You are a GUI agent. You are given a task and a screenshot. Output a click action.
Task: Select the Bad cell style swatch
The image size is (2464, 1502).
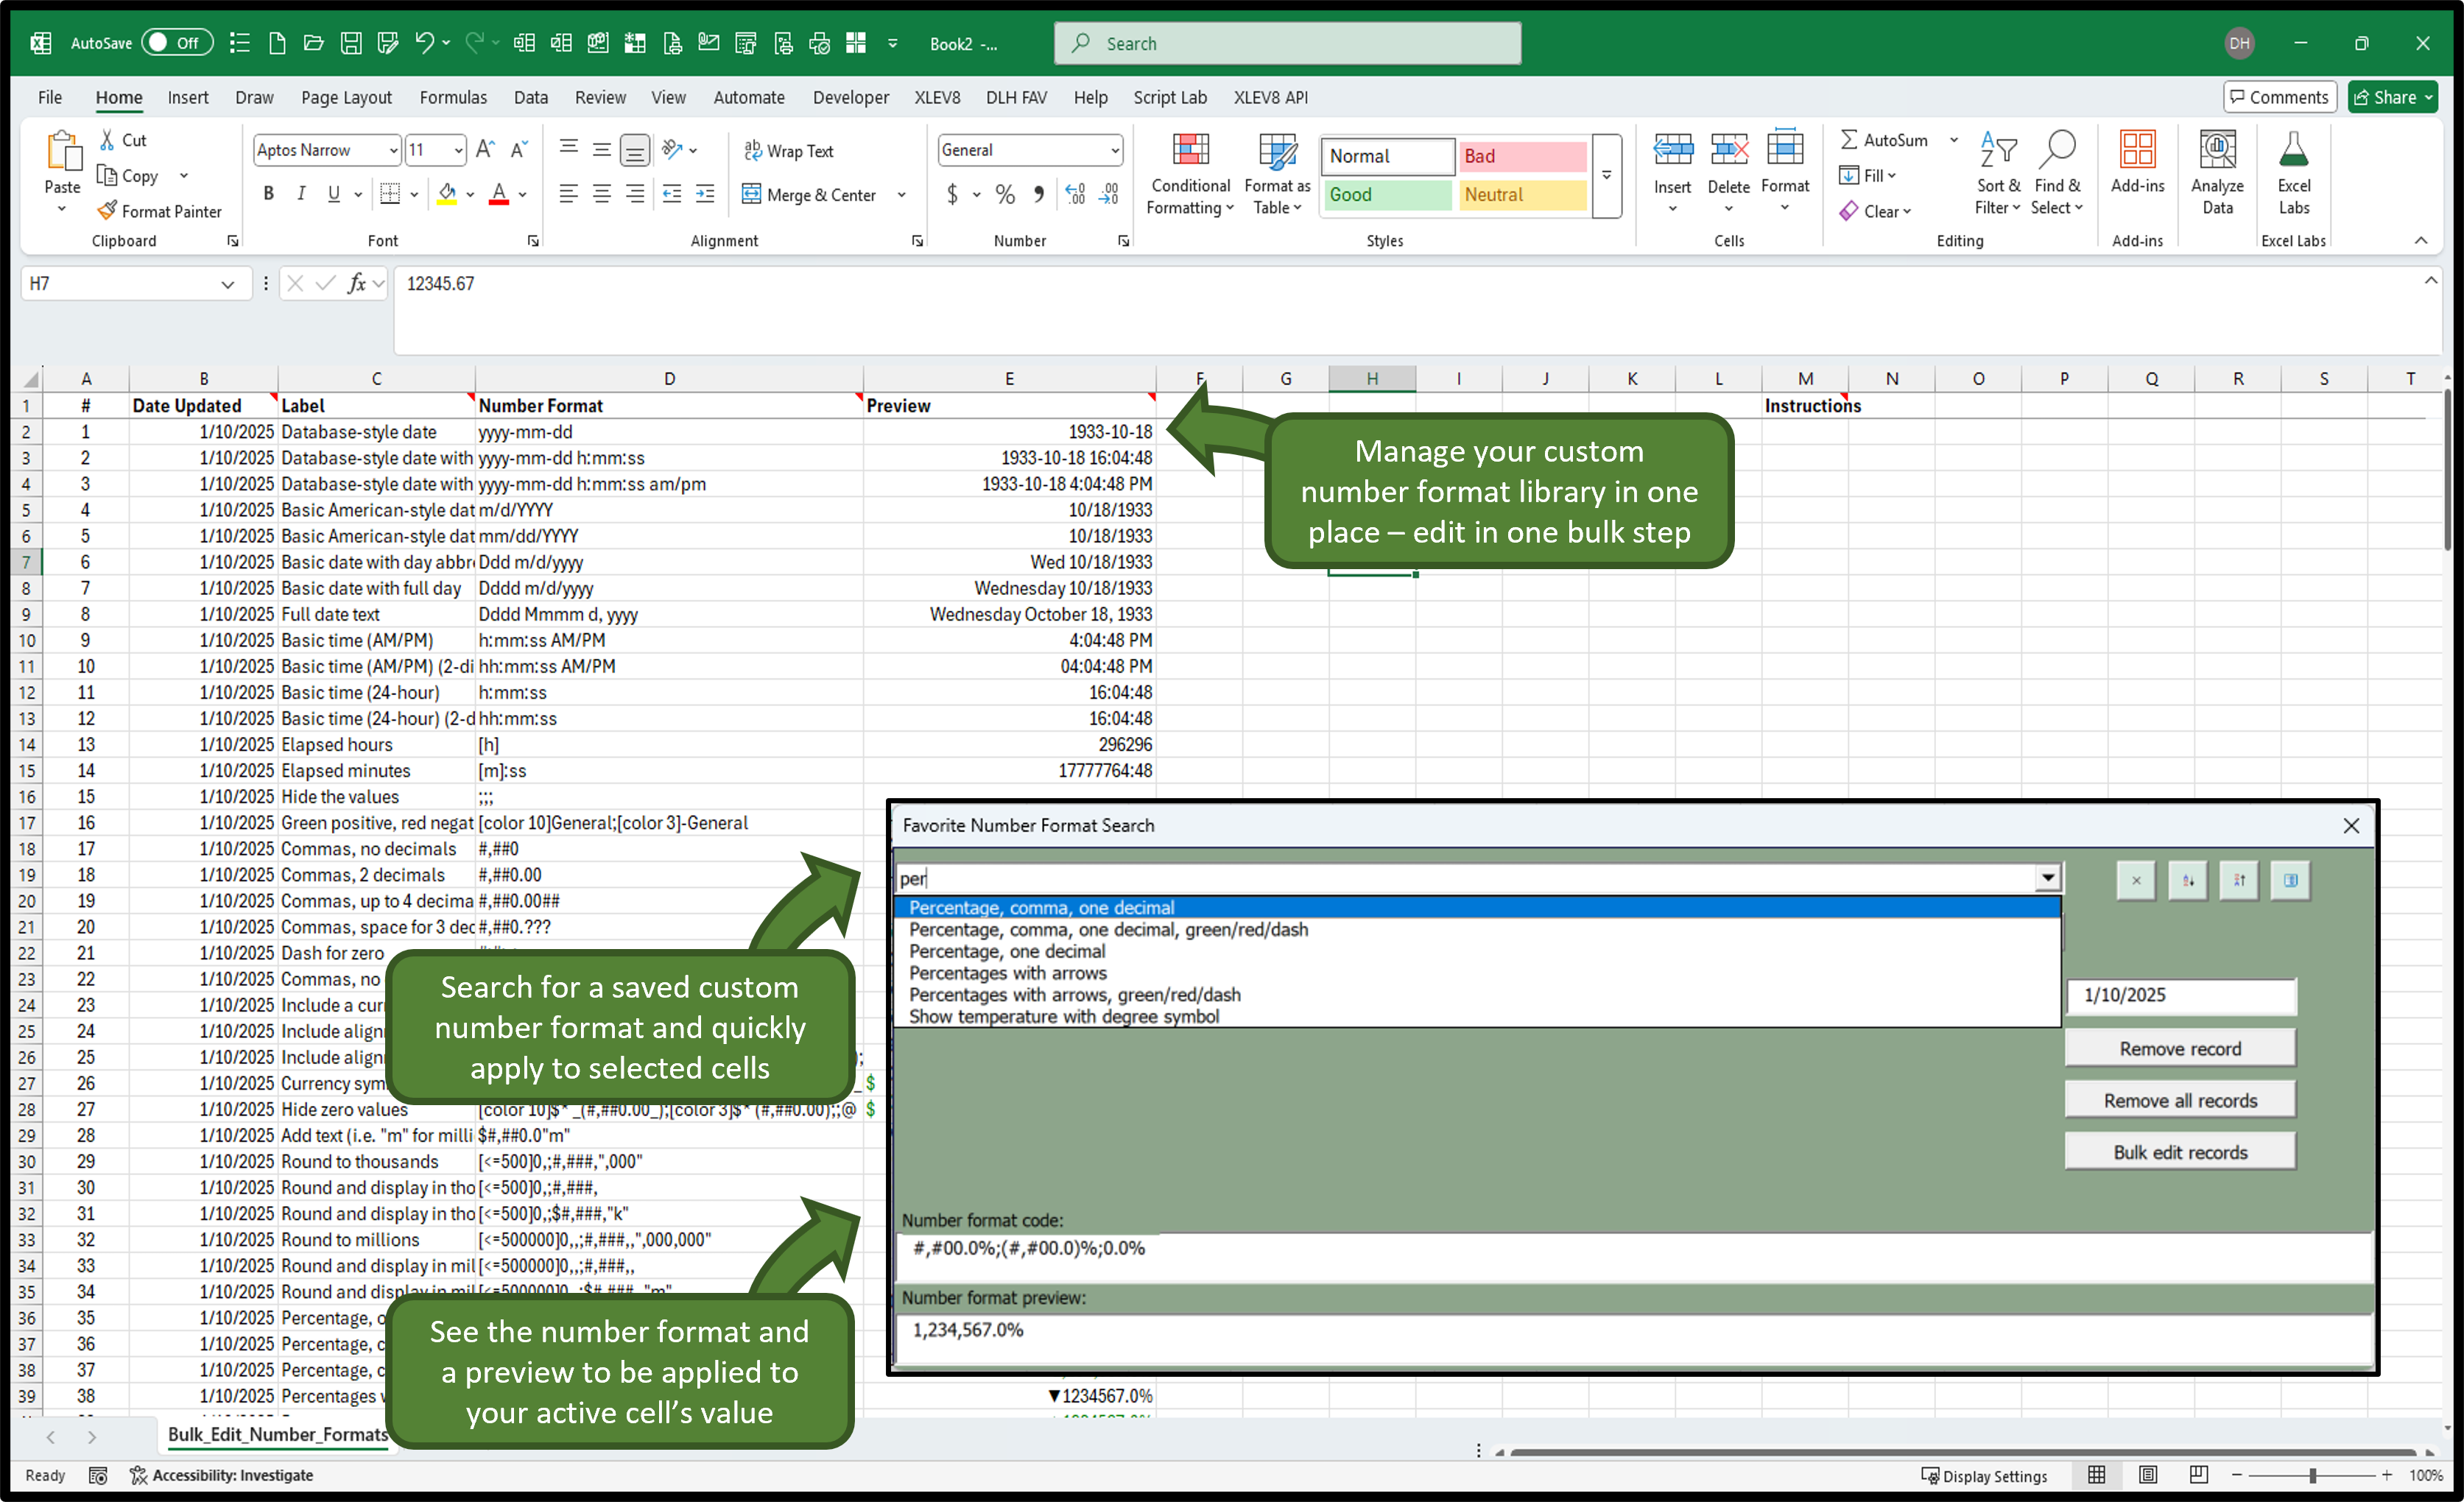pyautogui.click(x=1521, y=156)
